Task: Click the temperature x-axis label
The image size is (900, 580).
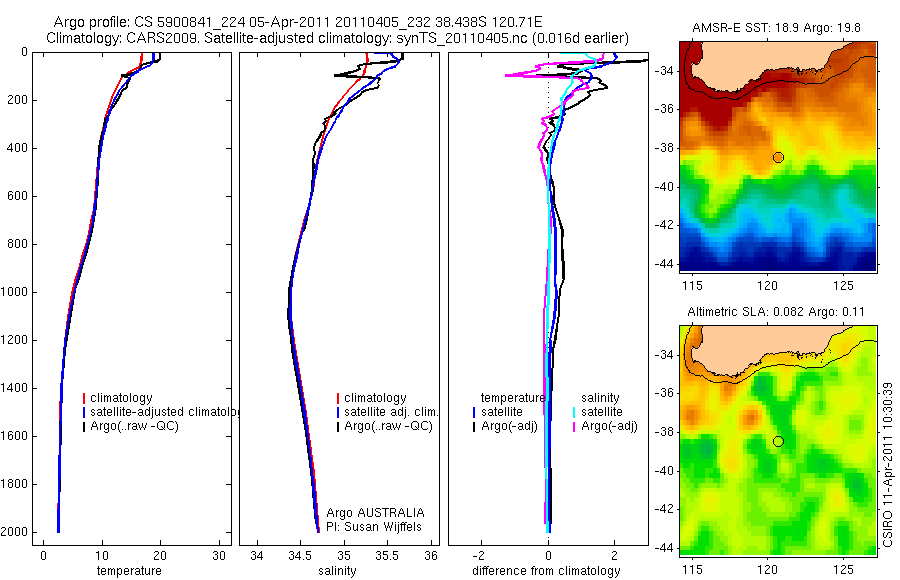Action: 129,571
